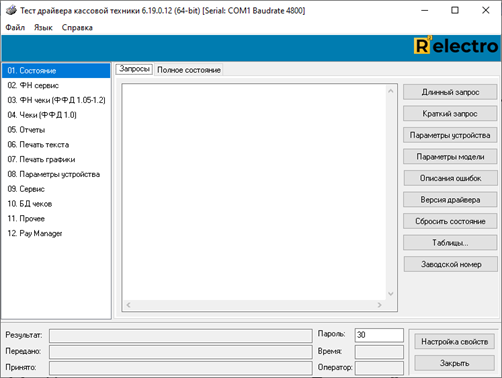The image size is (502, 378).
Task: Open 10. БД чеков section
Action: click(56, 204)
